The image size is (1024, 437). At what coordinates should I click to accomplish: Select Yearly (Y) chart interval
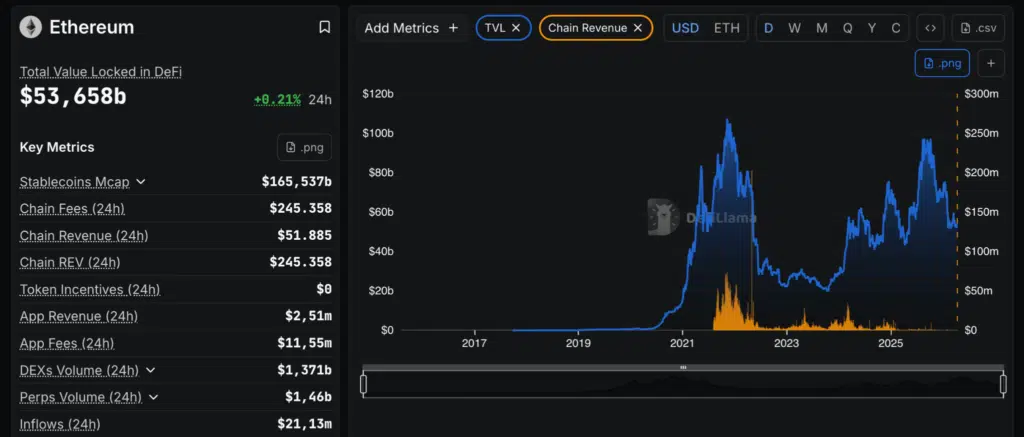pos(872,28)
